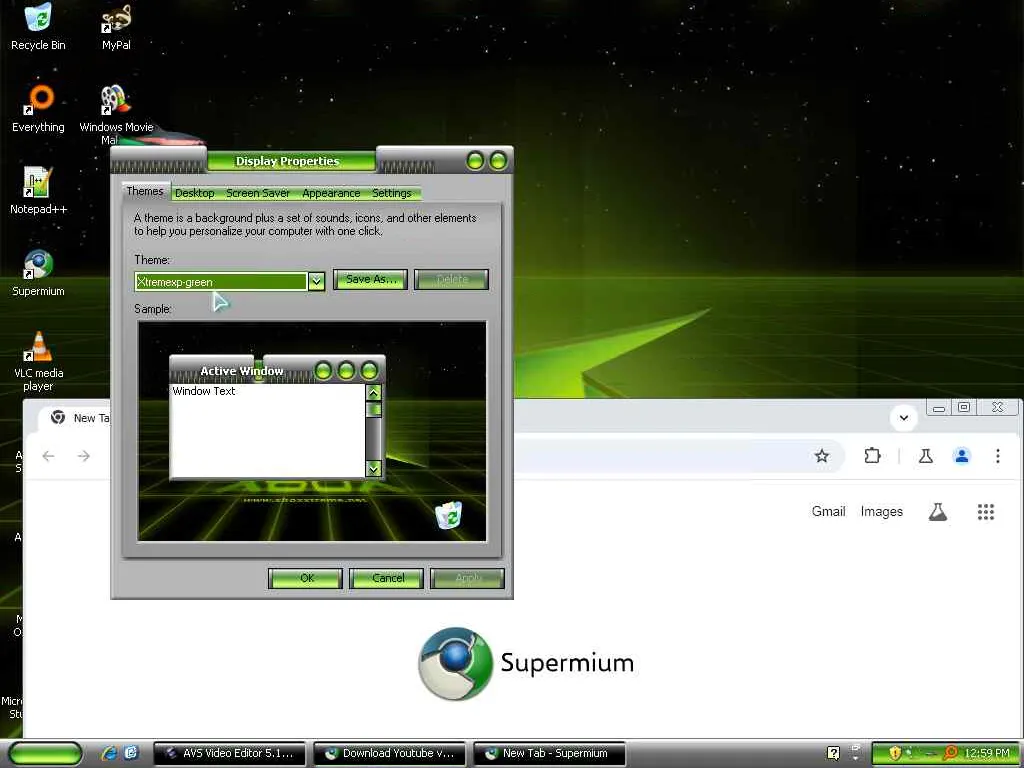Expand the Theme dropdown arrow

[x=316, y=281]
